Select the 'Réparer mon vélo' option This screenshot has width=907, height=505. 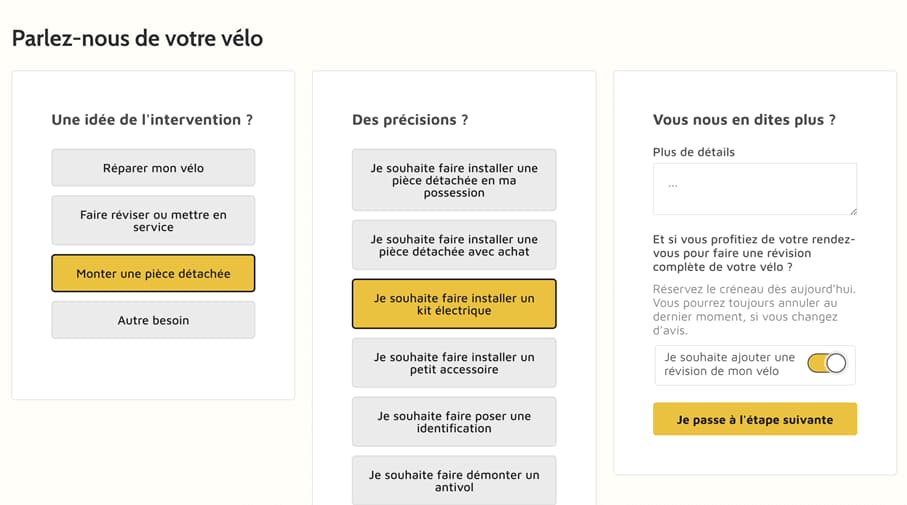[x=153, y=168]
